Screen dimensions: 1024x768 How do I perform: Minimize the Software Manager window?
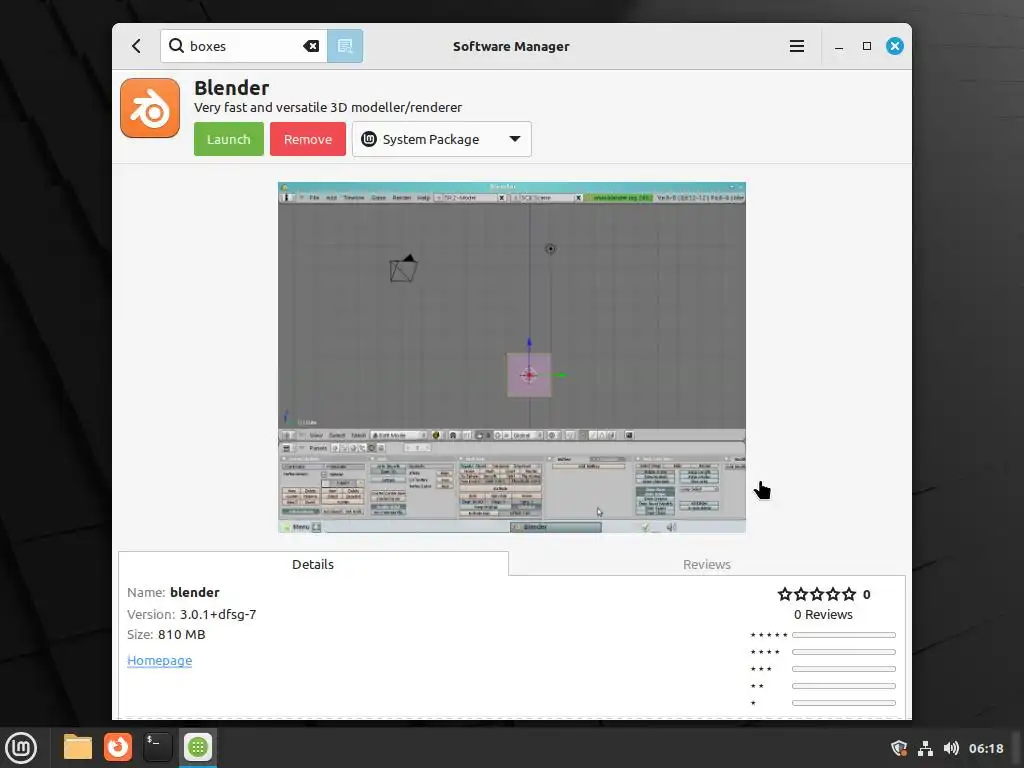[x=839, y=46]
